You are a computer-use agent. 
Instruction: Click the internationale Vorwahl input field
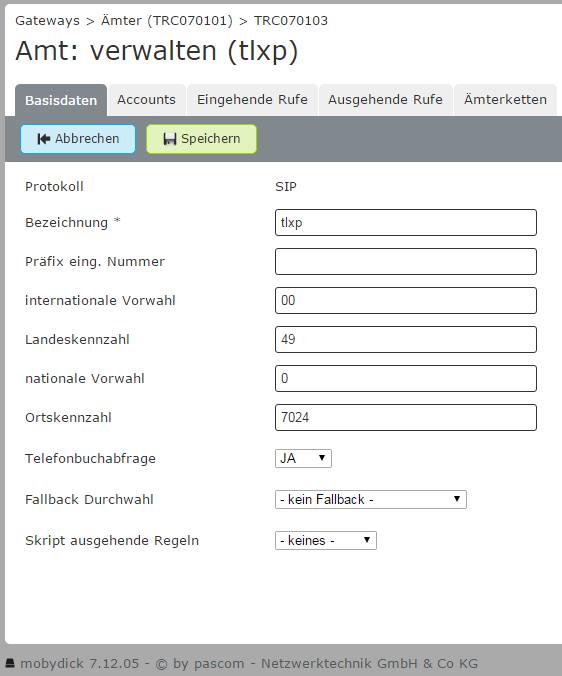[406, 300]
